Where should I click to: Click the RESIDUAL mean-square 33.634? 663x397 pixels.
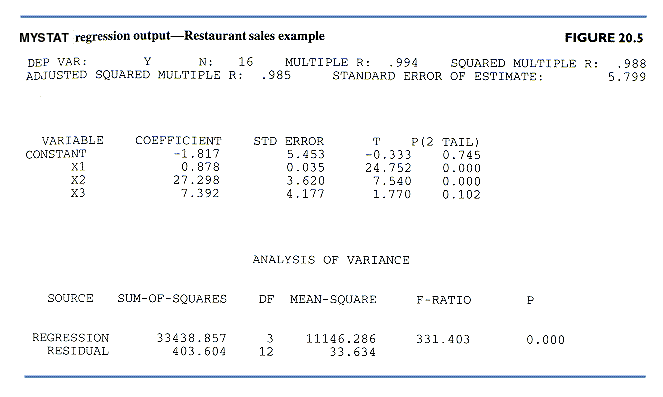353,352
